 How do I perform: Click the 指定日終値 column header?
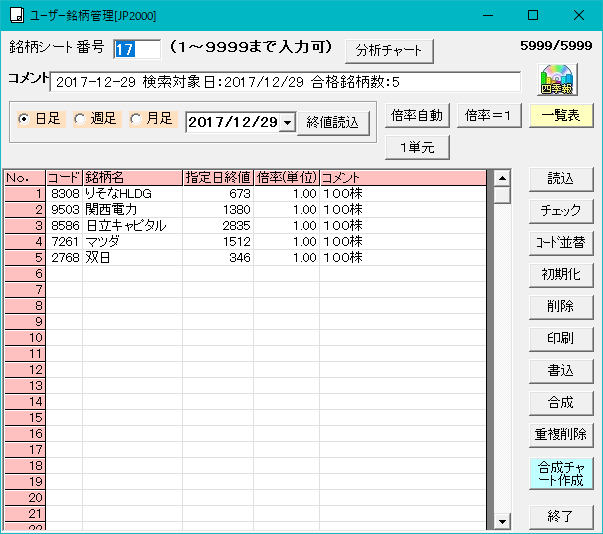[217, 177]
